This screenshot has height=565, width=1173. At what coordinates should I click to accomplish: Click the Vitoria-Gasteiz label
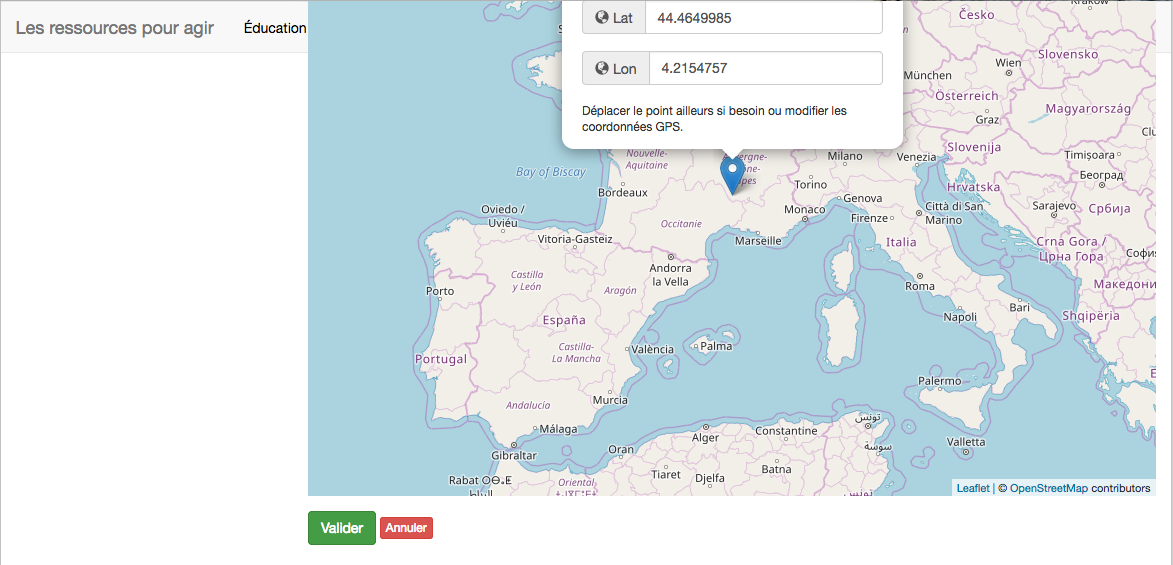pyautogui.click(x=575, y=239)
